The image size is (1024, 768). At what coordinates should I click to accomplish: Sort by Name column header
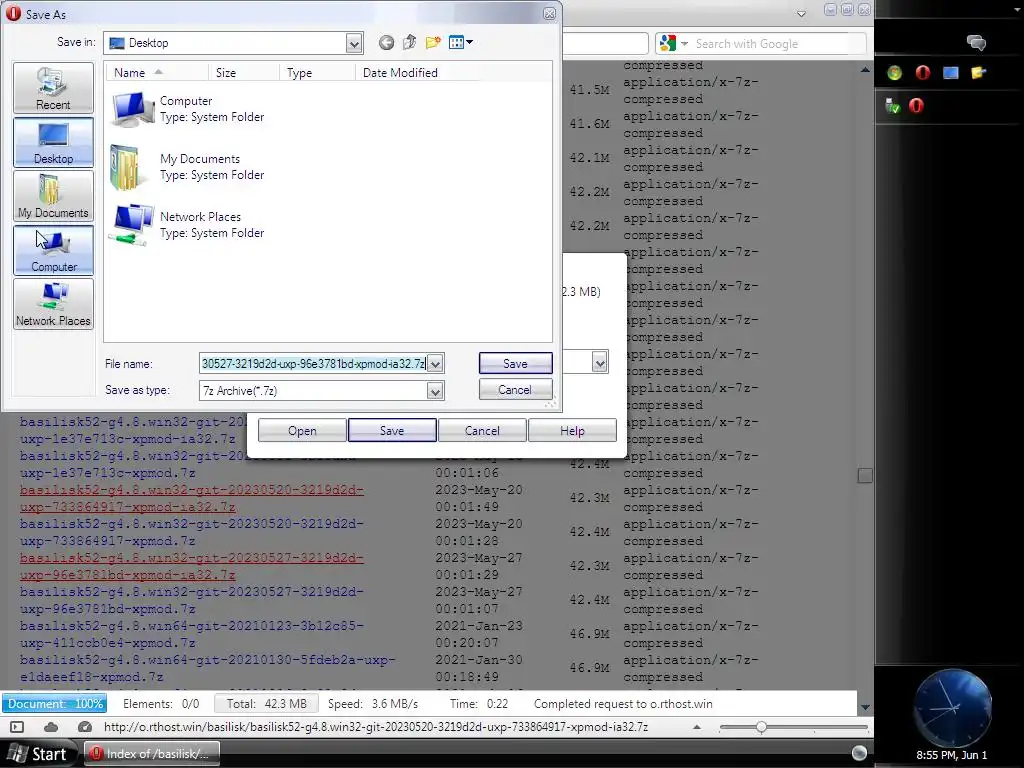(158, 72)
